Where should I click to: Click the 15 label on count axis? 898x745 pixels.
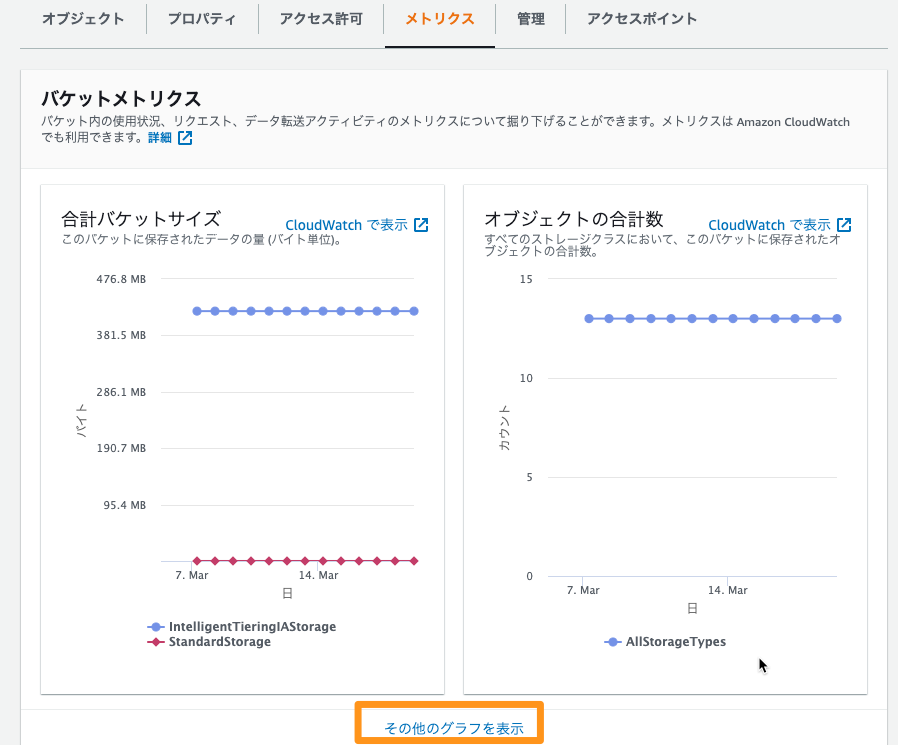[x=526, y=279]
